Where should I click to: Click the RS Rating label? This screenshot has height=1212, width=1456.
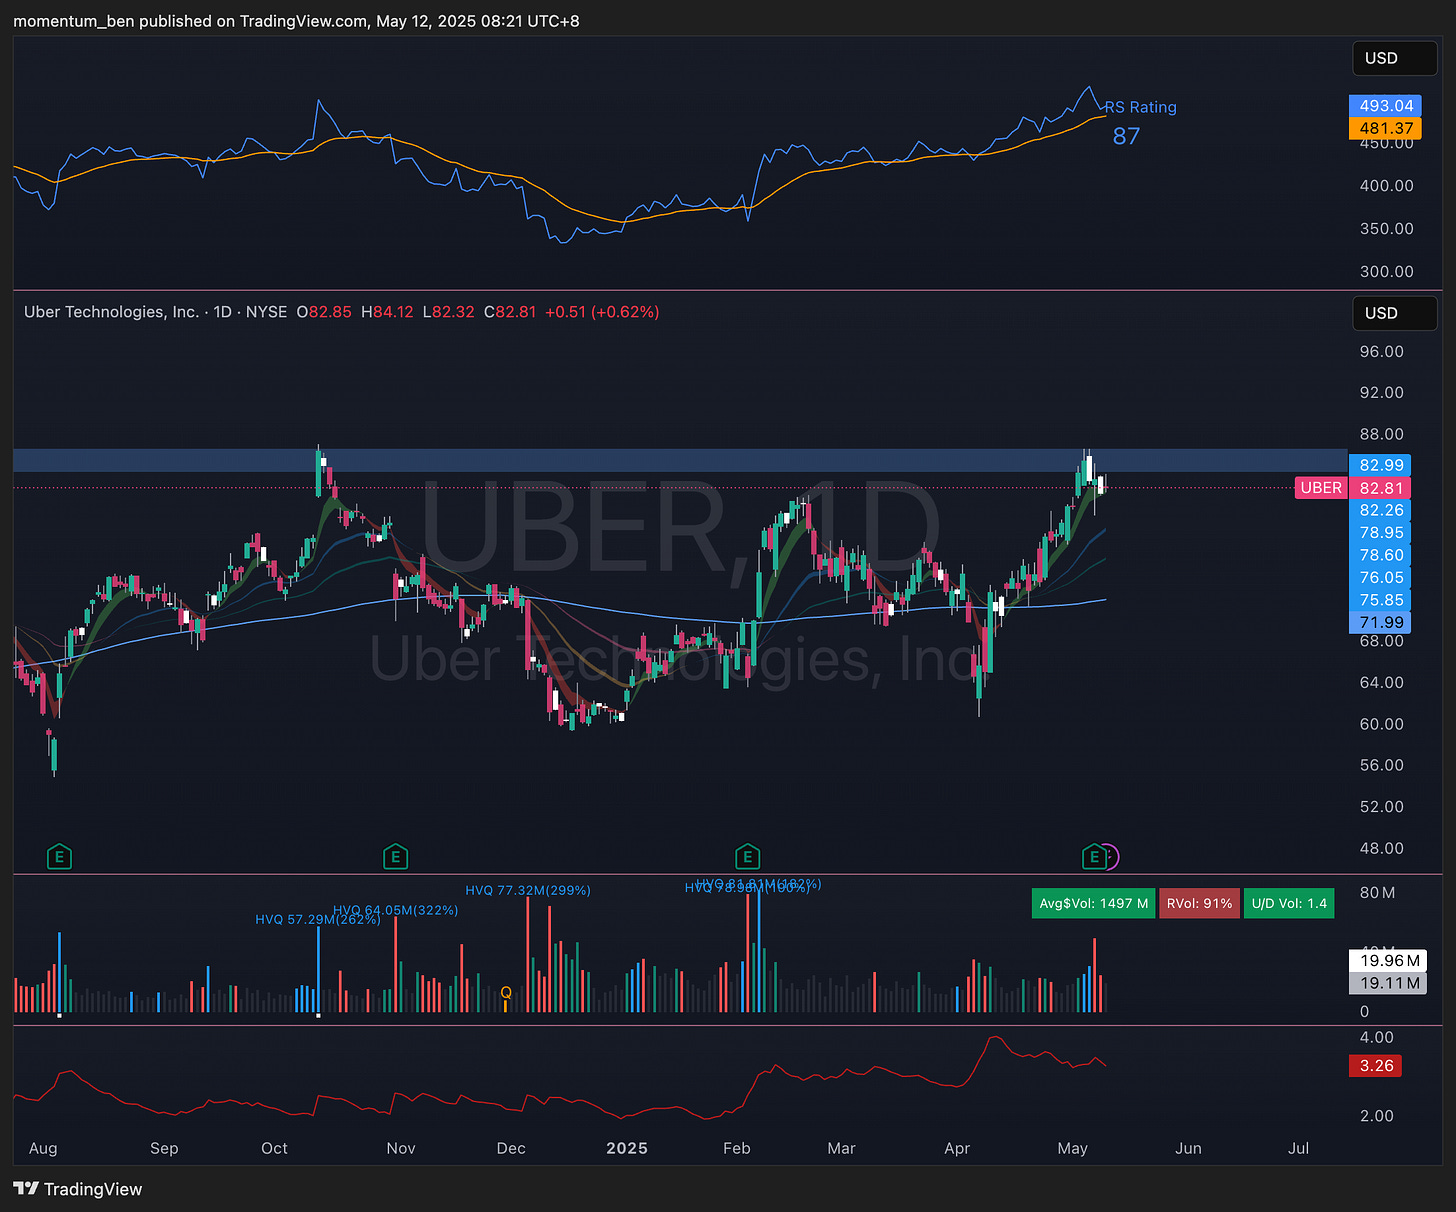1140,107
